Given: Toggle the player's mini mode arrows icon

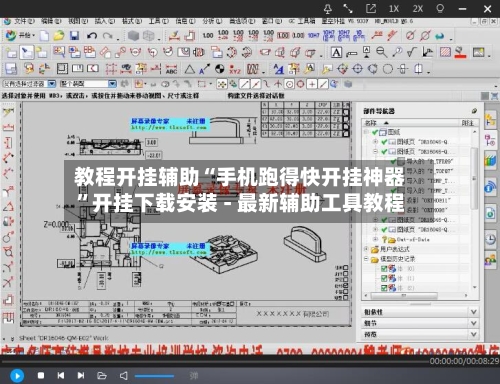Looking at the screenshot, I should click(x=348, y=9).
